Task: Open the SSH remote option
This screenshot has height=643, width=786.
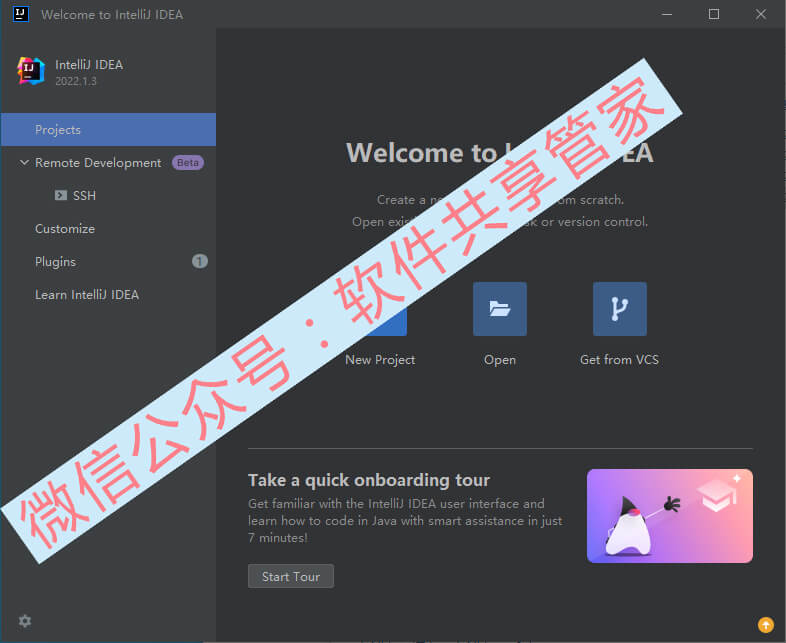Action: point(84,195)
